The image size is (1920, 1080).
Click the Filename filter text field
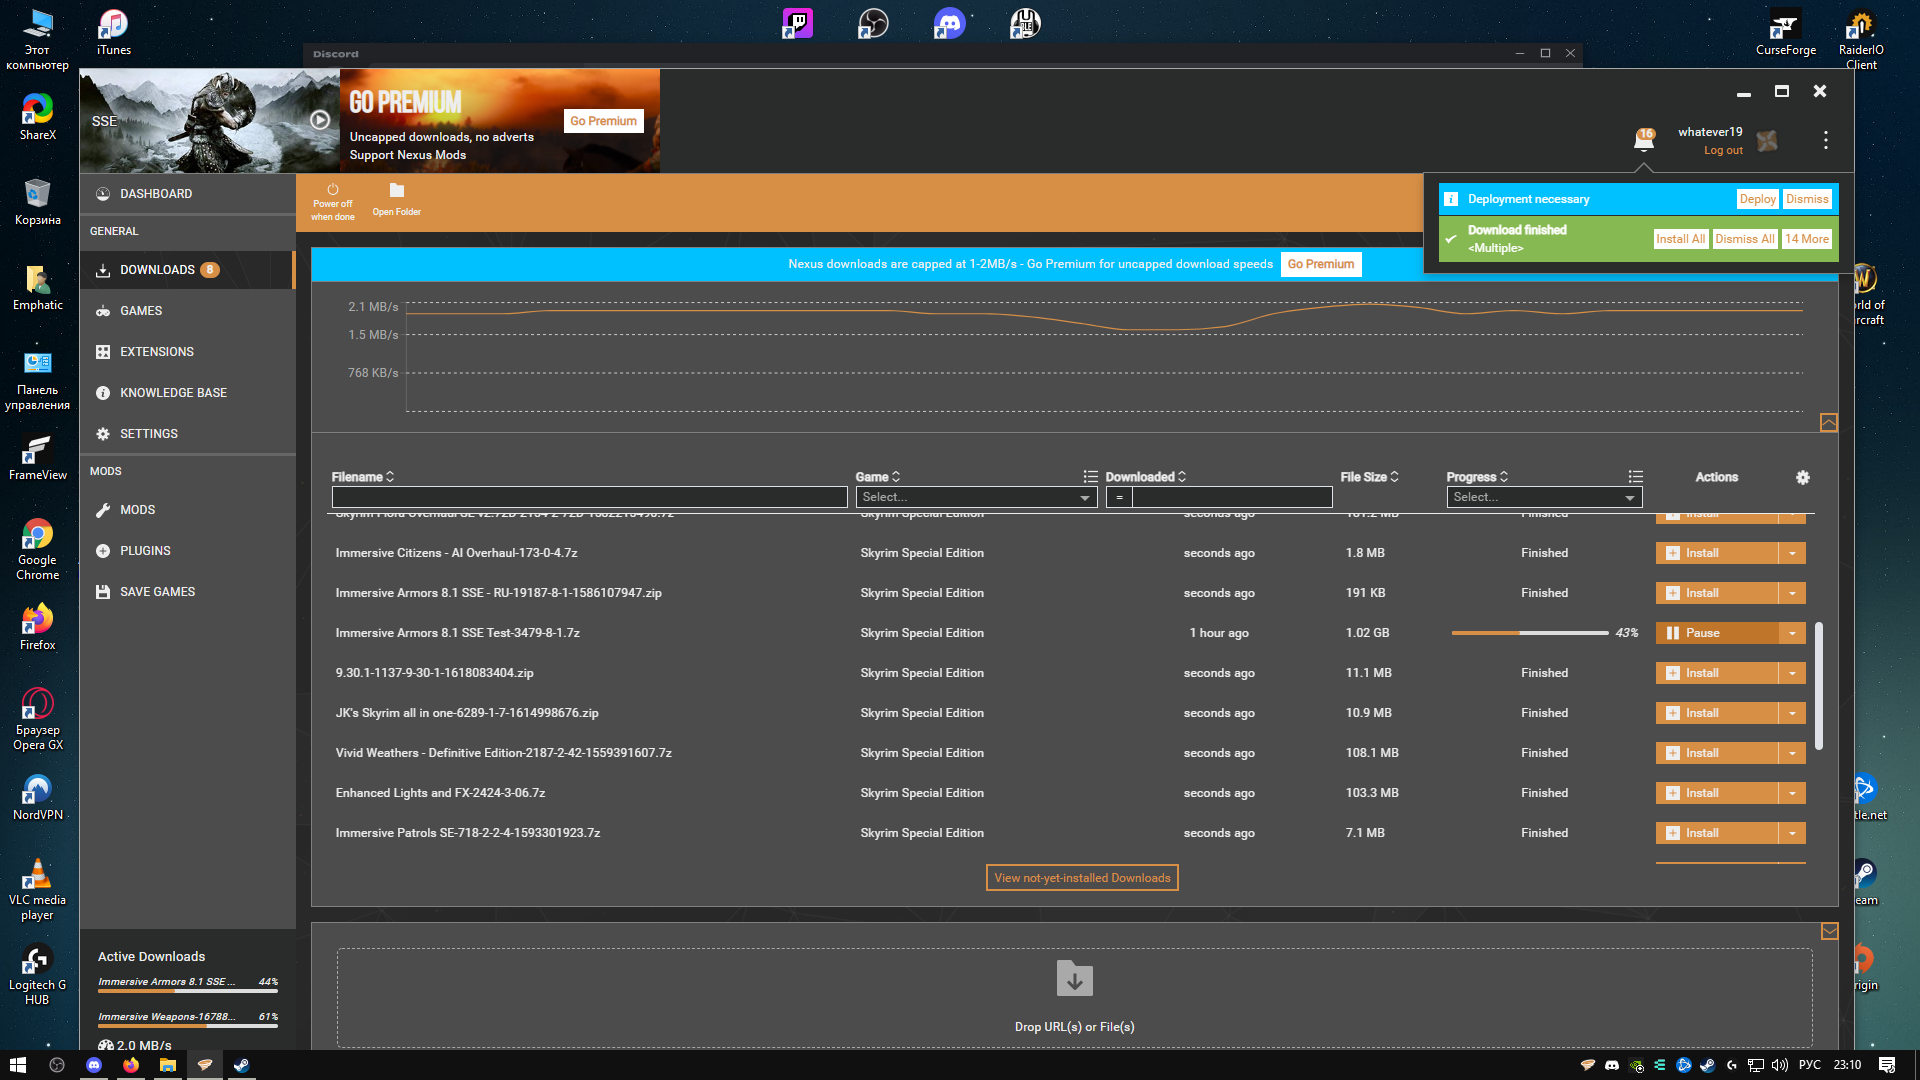589,497
